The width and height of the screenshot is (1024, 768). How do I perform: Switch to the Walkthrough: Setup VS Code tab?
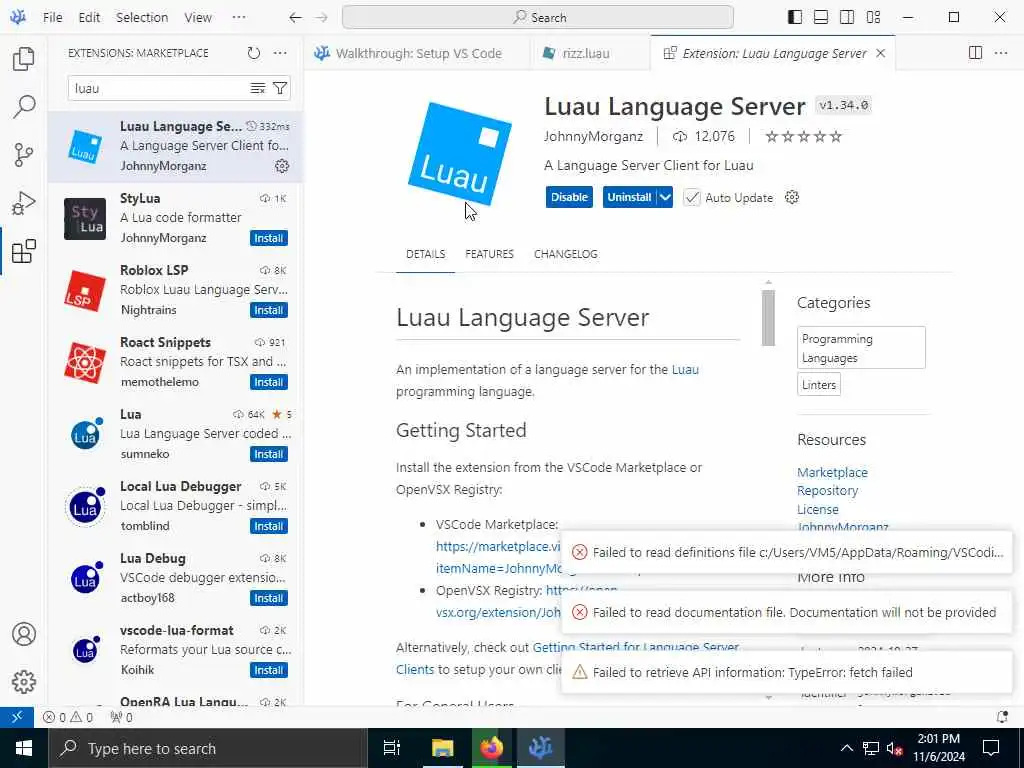point(418,53)
